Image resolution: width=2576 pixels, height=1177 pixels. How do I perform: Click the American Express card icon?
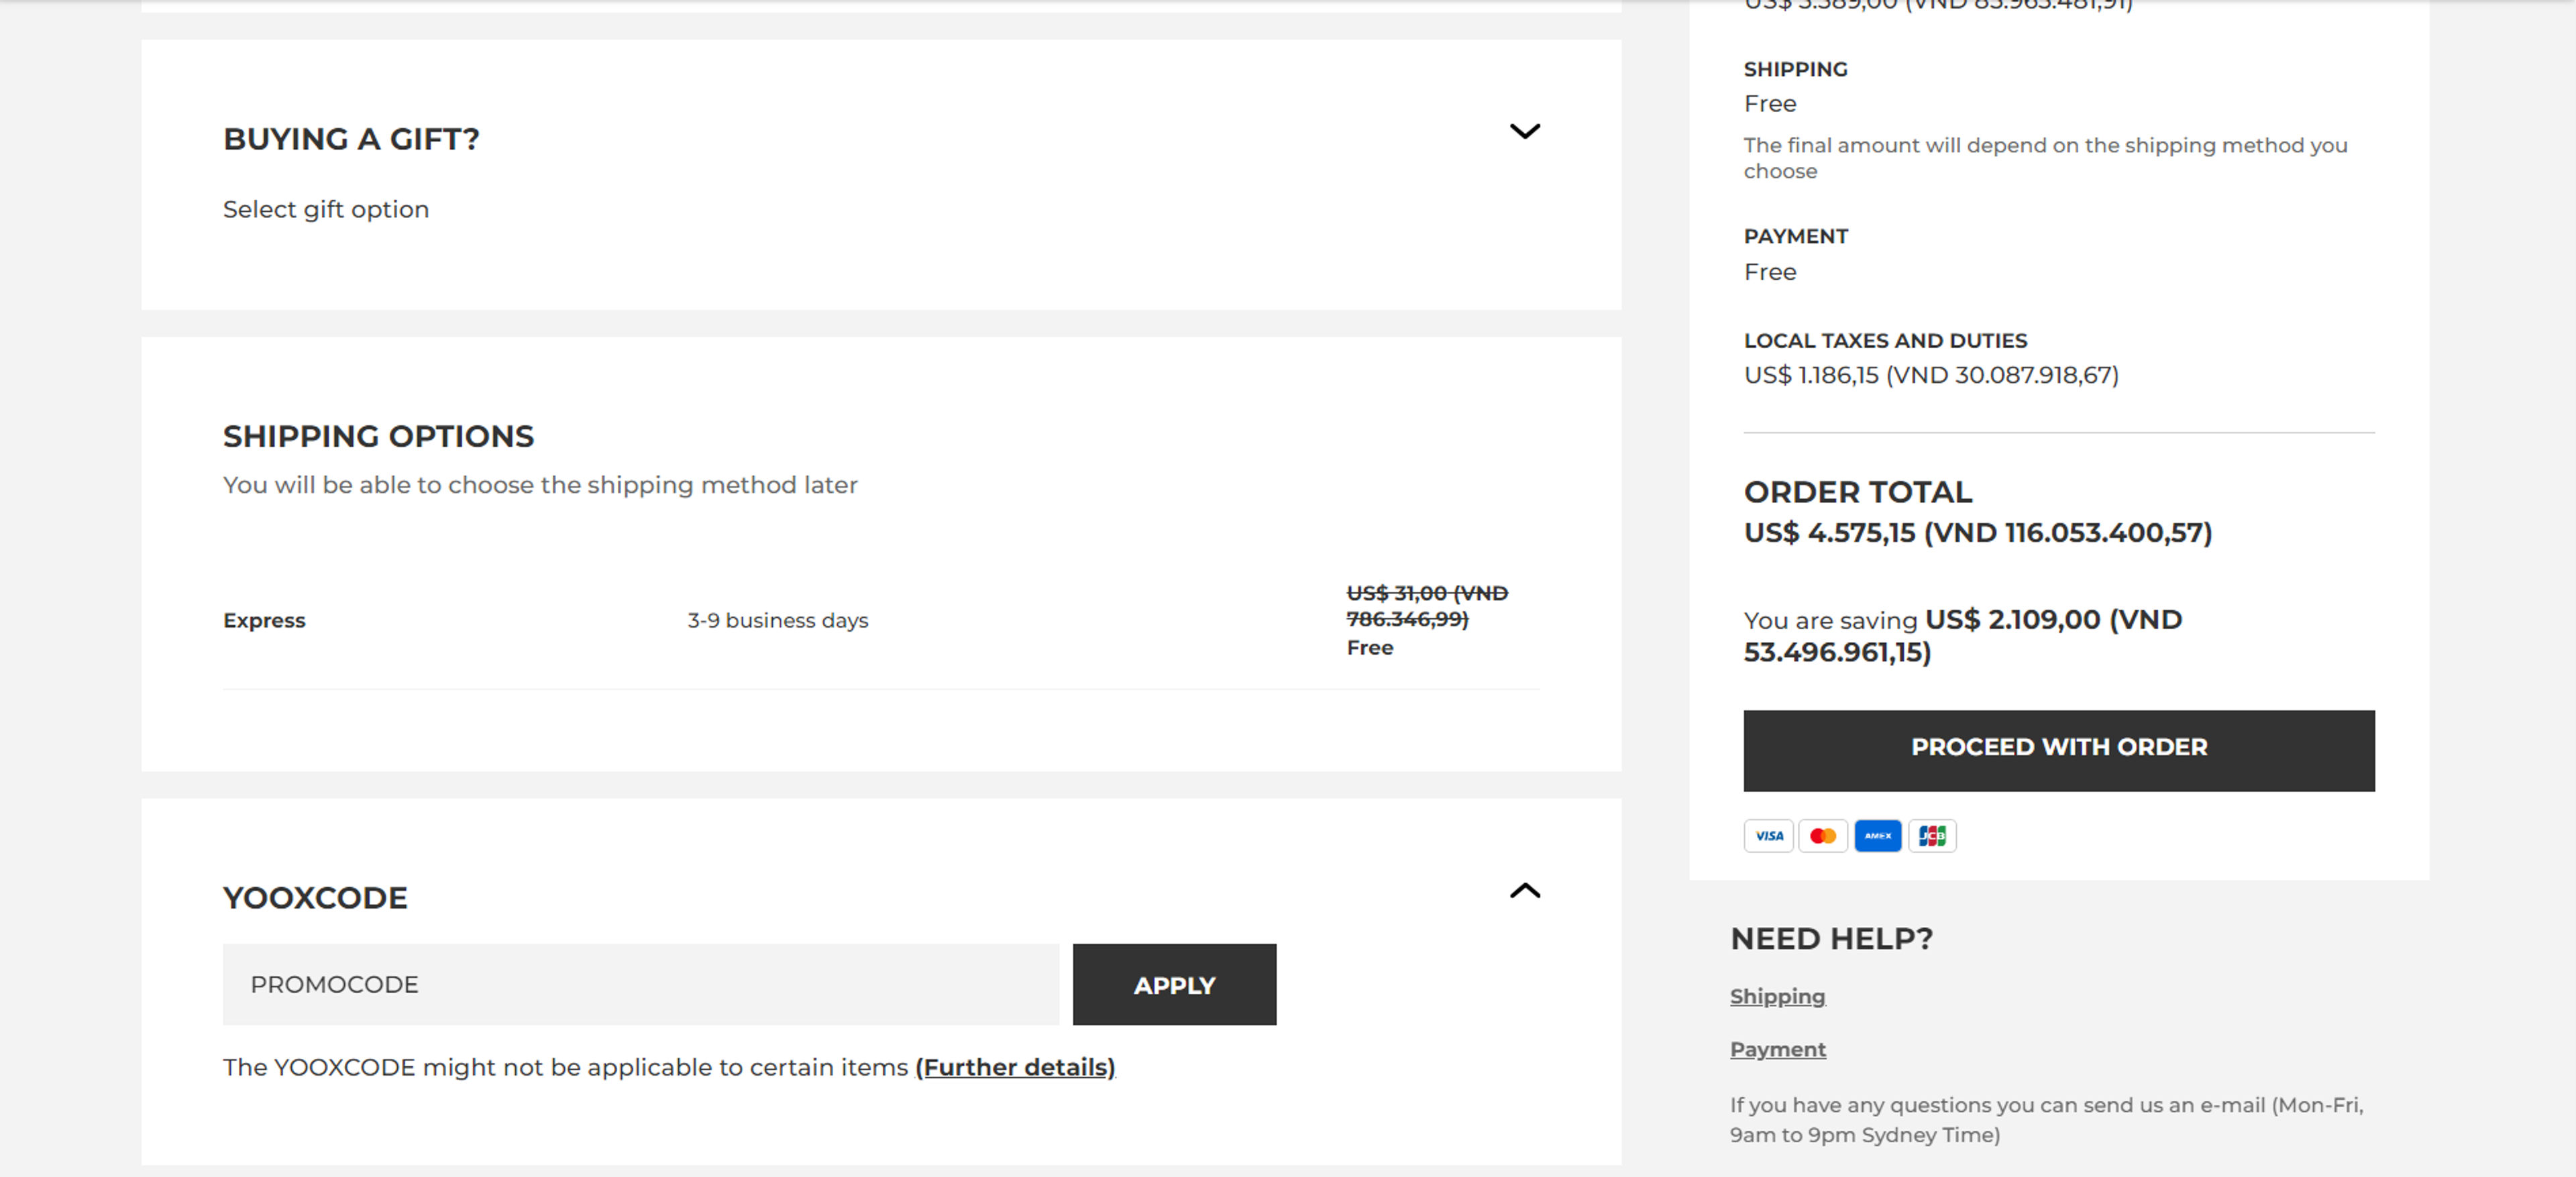[1877, 835]
